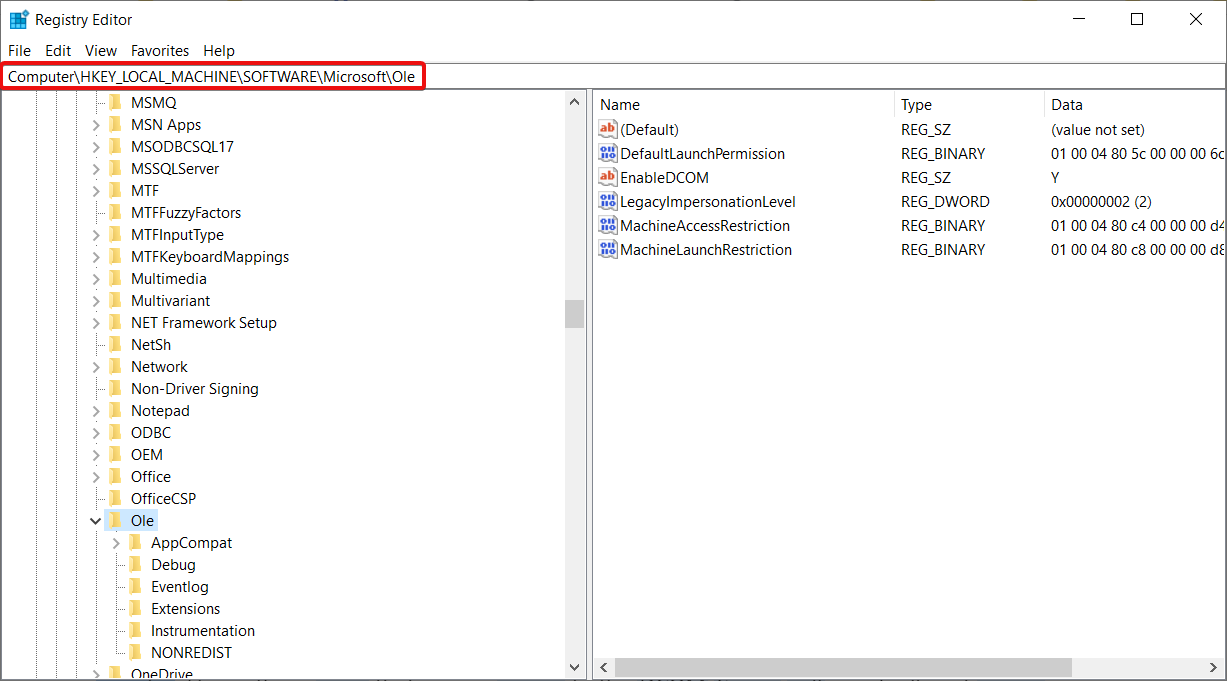Select the LegacyImpersonationLevel value name
The width and height of the screenshot is (1227, 681).
pos(708,201)
